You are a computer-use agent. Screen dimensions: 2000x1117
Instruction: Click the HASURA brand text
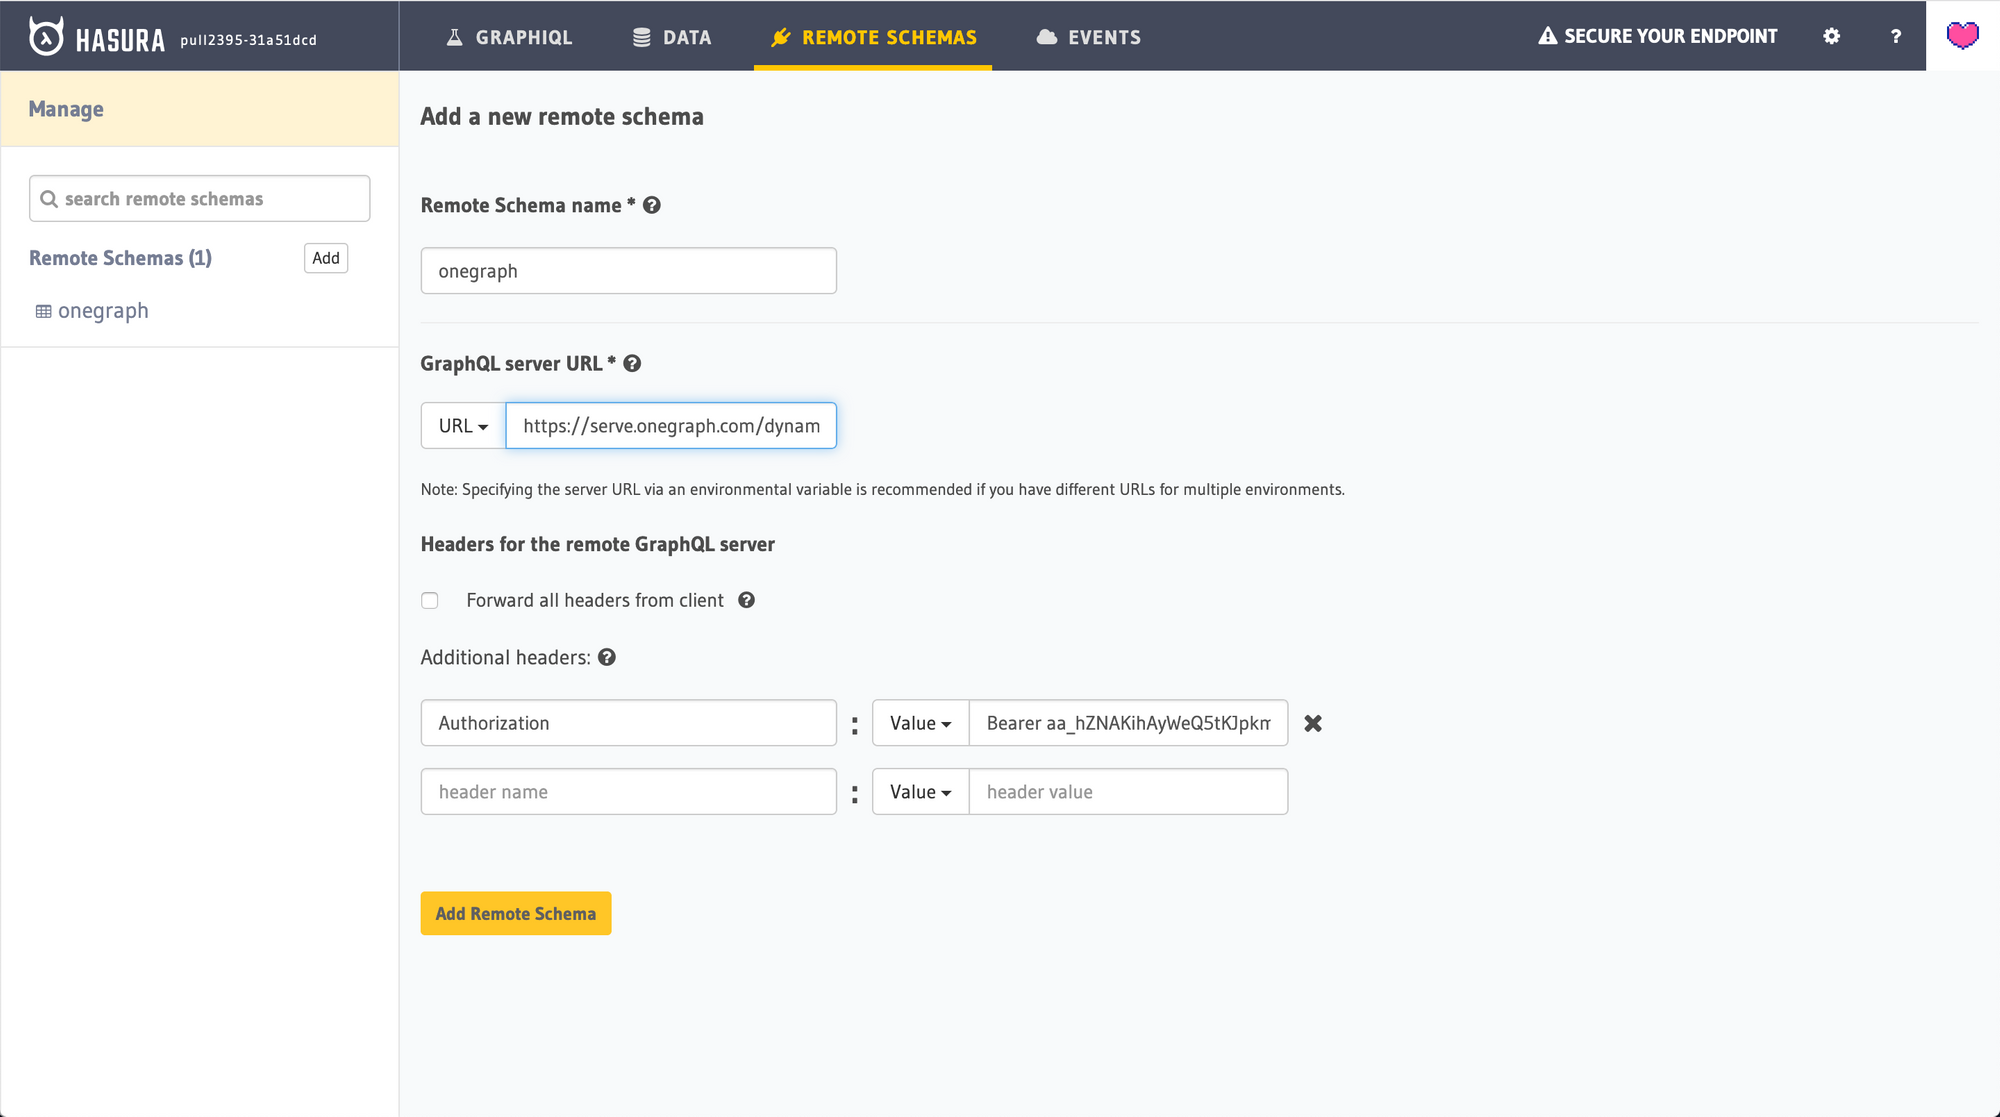[x=120, y=40]
